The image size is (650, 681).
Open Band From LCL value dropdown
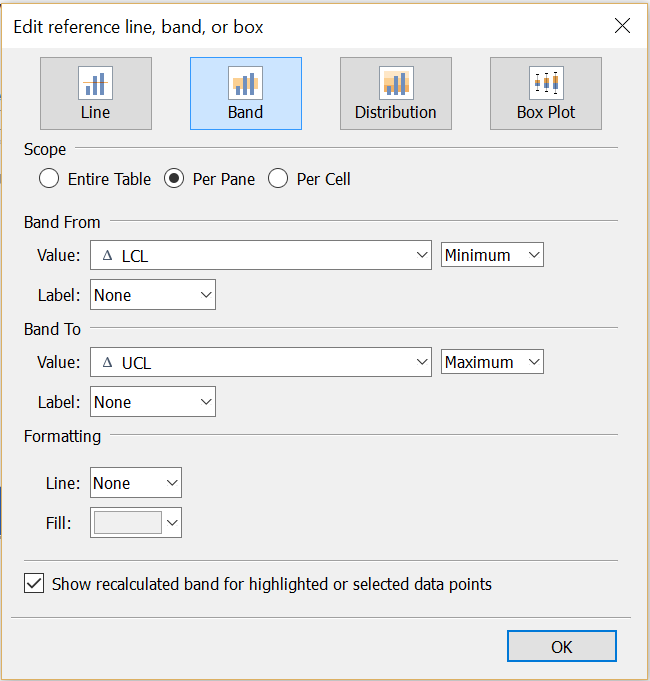[260, 255]
